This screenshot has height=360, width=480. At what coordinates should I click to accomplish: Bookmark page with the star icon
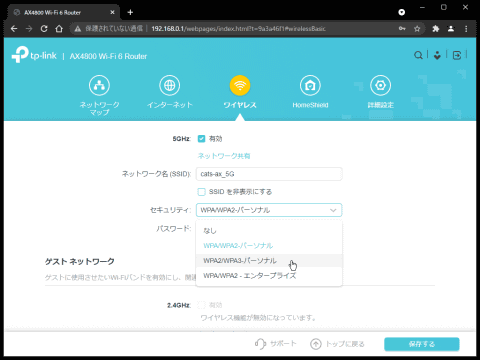click(x=417, y=29)
